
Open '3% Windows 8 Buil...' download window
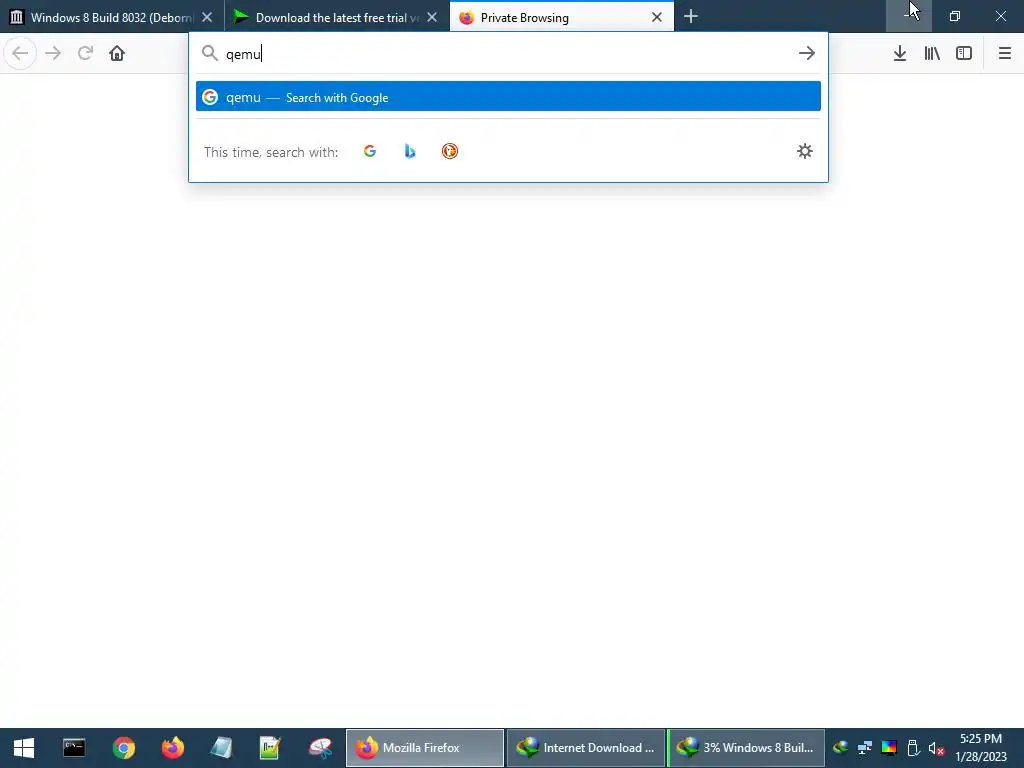(746, 748)
